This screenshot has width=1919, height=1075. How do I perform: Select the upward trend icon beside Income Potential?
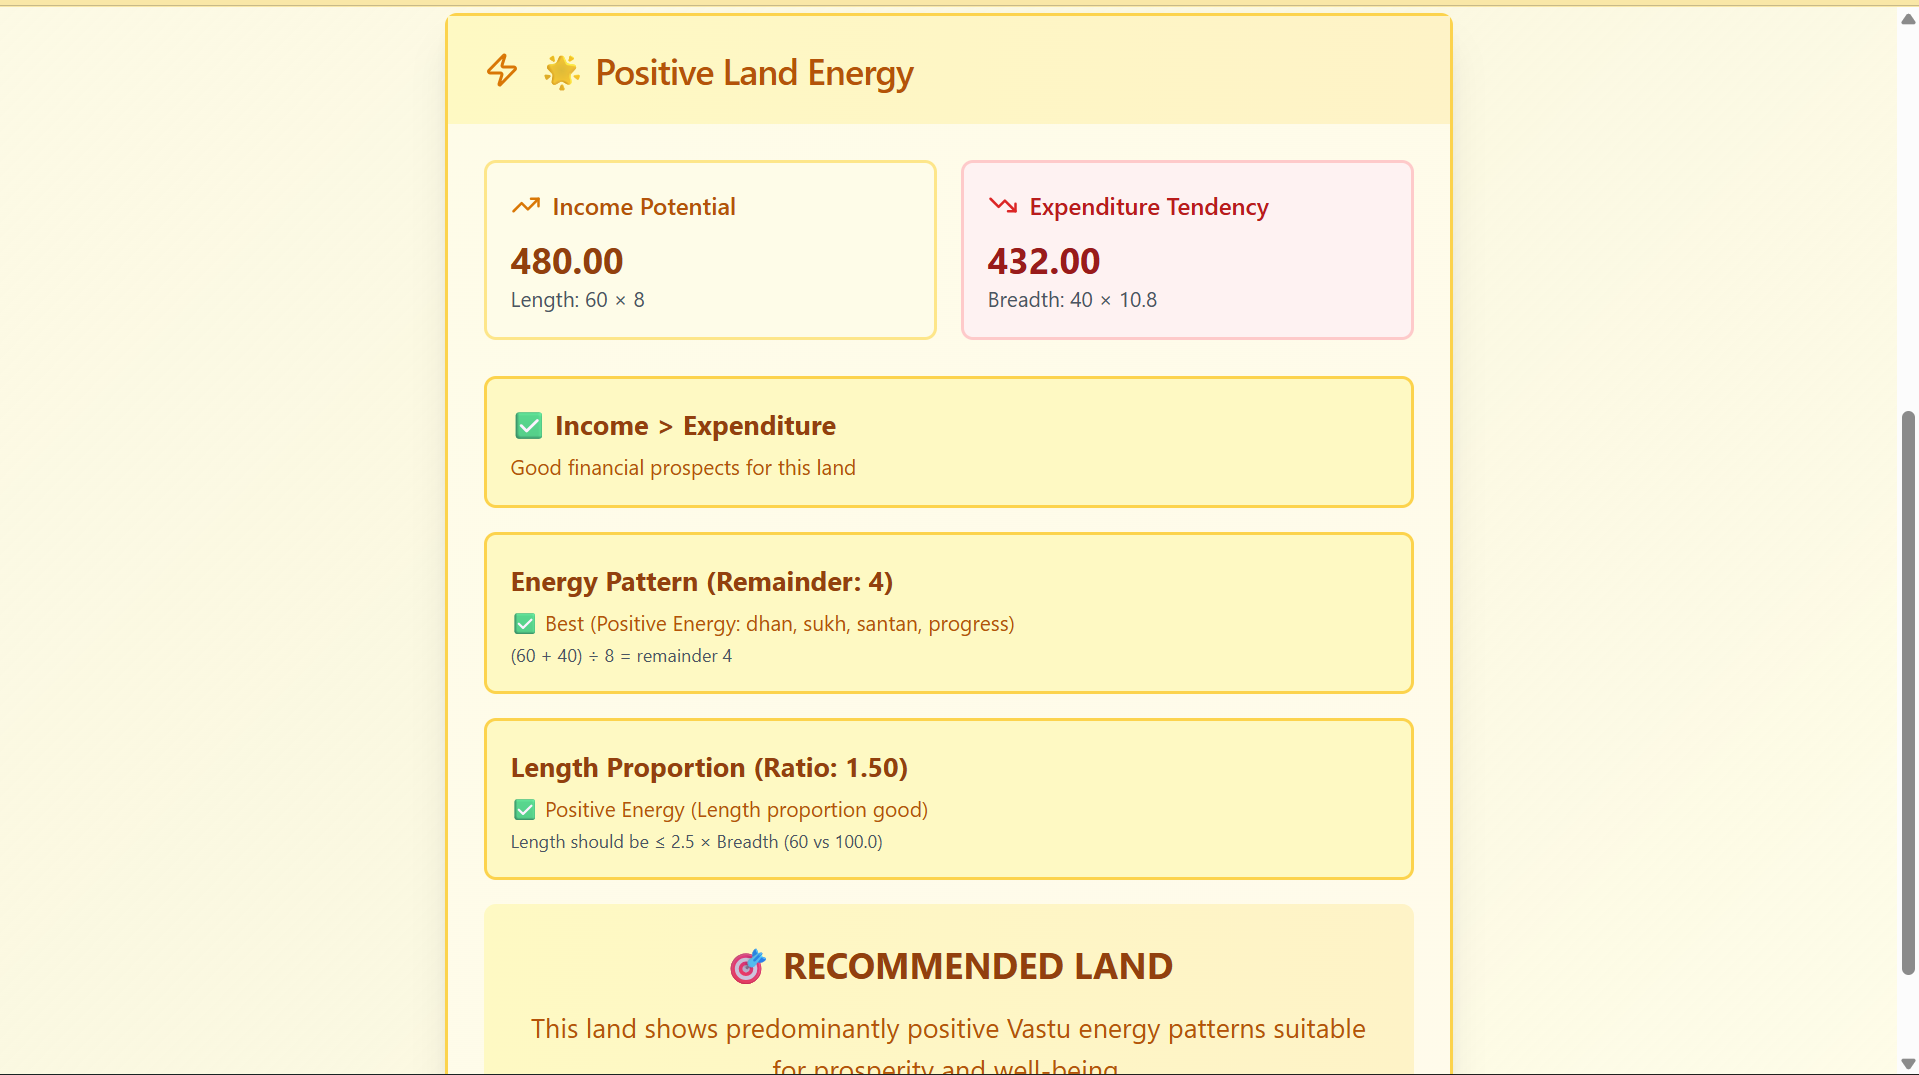[527, 205]
